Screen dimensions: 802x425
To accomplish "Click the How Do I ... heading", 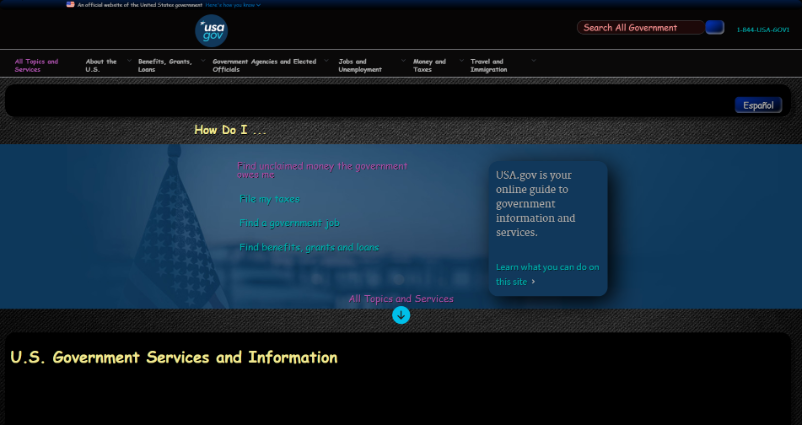I will [x=230, y=130].
